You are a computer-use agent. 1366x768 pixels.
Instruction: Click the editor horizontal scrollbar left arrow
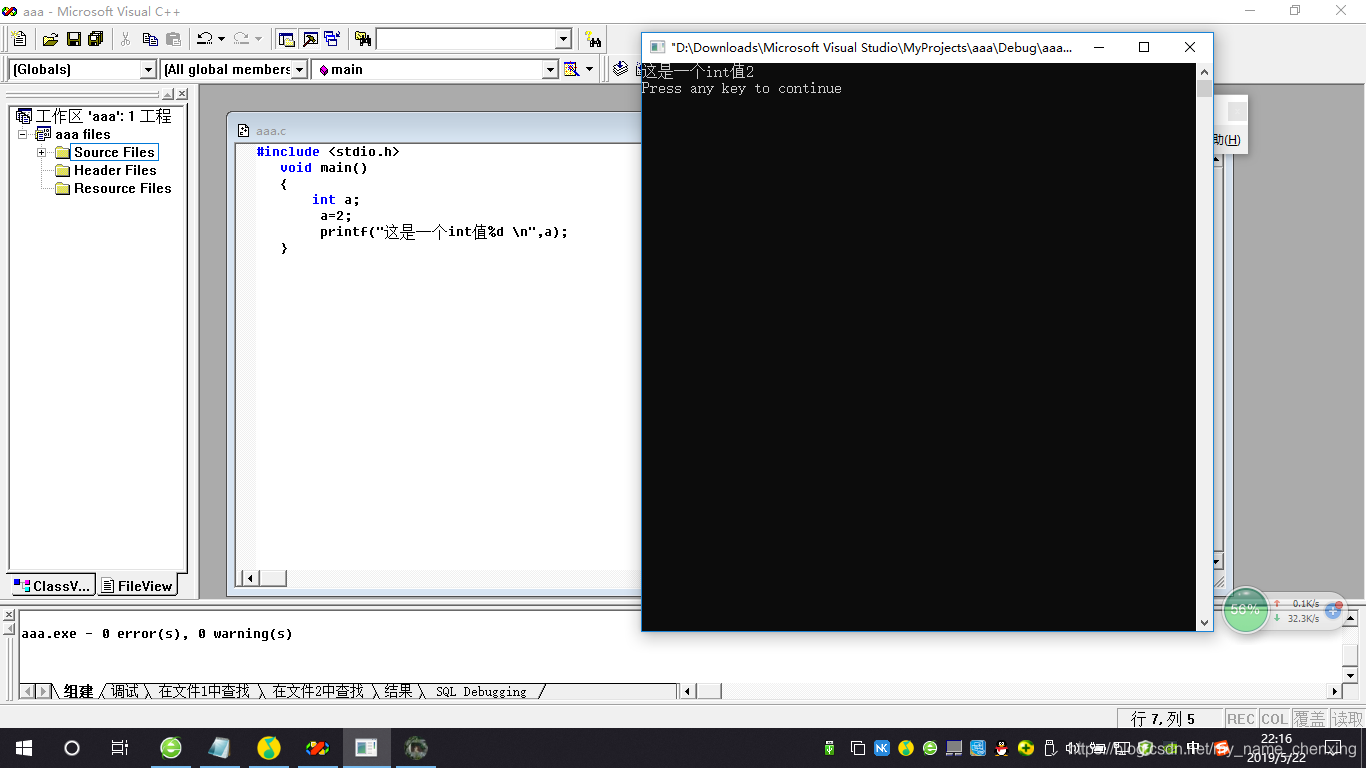250,577
